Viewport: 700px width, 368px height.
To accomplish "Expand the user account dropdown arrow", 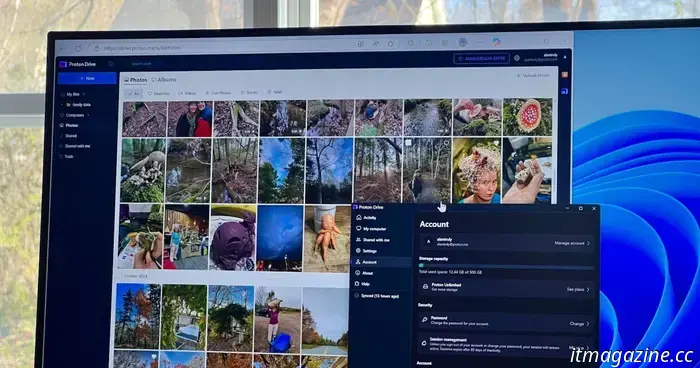I will click(565, 57).
